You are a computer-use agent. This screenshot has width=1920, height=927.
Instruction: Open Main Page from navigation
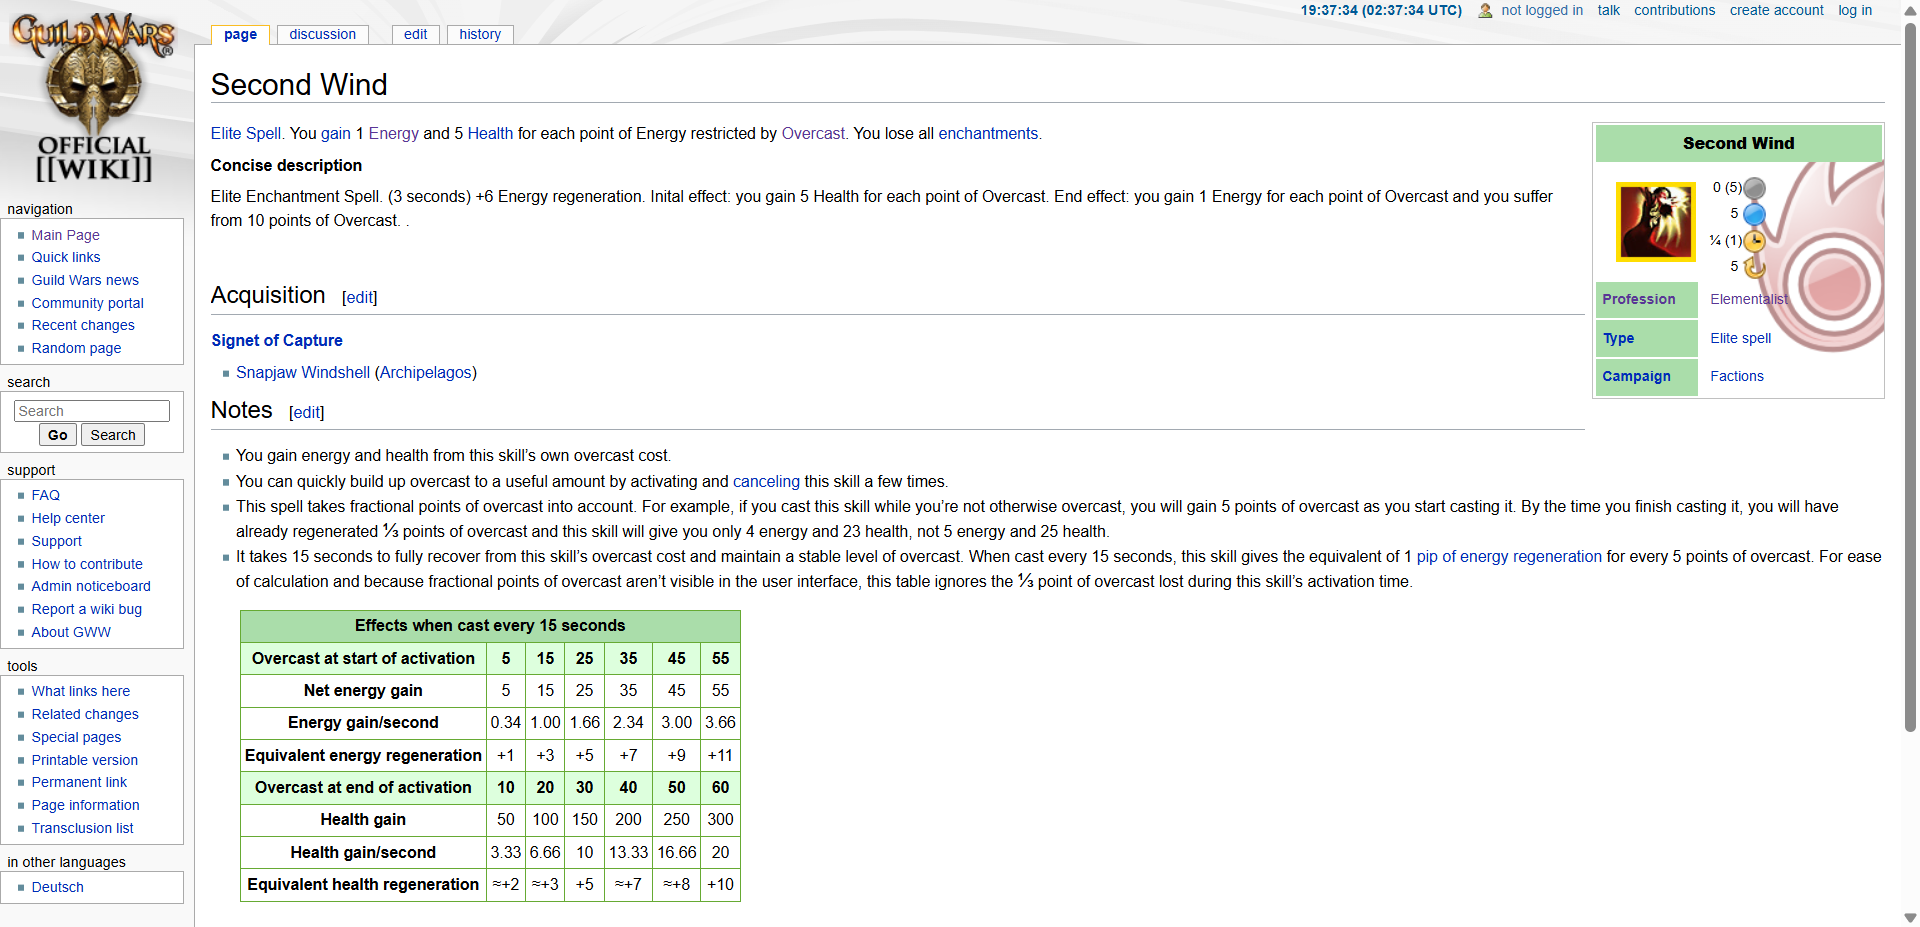point(65,235)
